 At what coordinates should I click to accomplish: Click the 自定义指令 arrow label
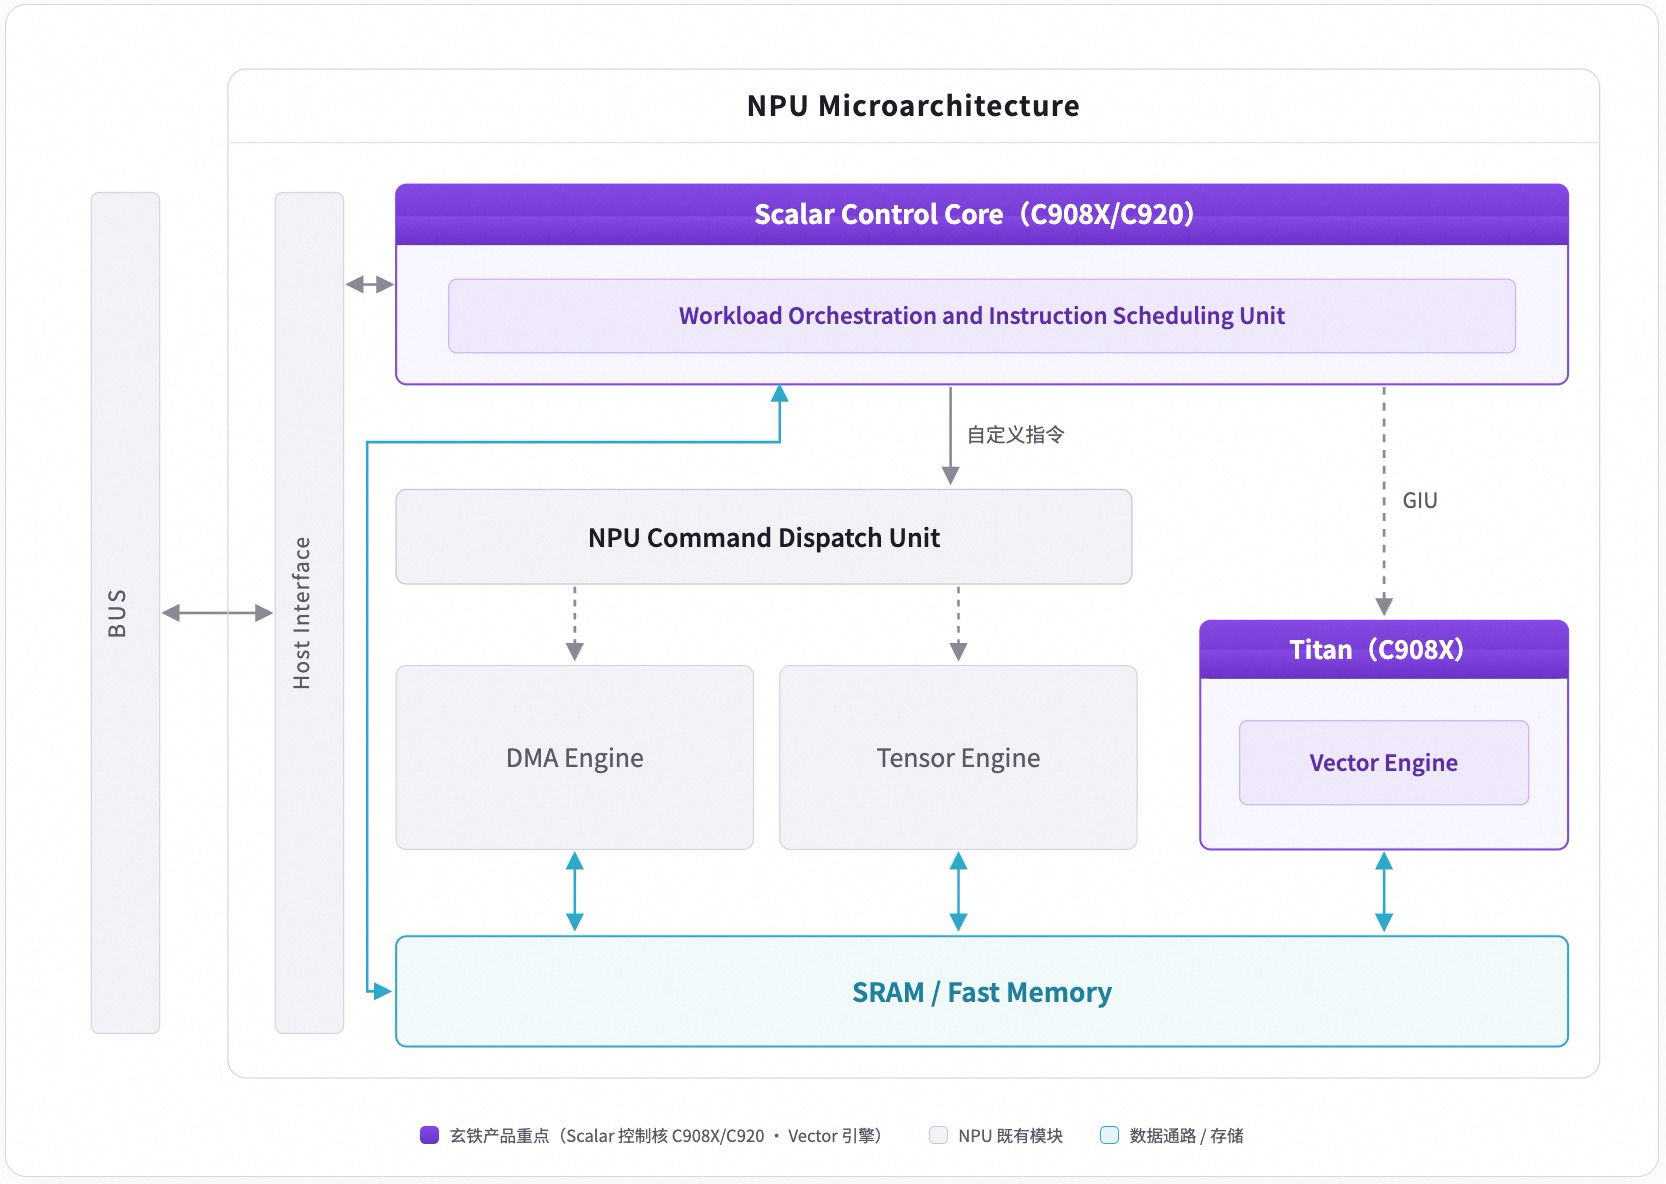click(1015, 434)
